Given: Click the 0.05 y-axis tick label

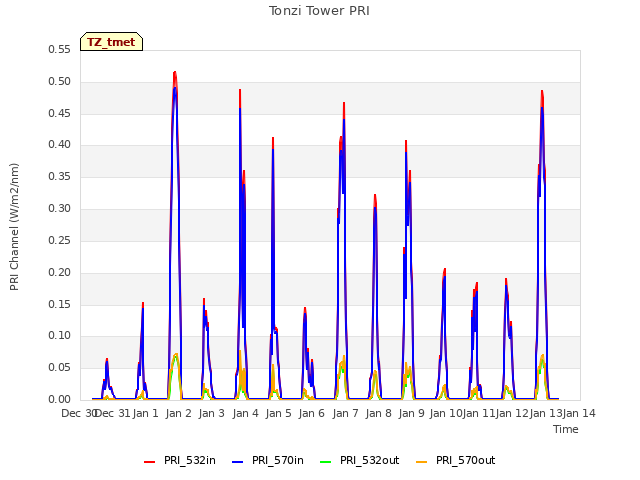Looking at the screenshot, I should (59, 367).
